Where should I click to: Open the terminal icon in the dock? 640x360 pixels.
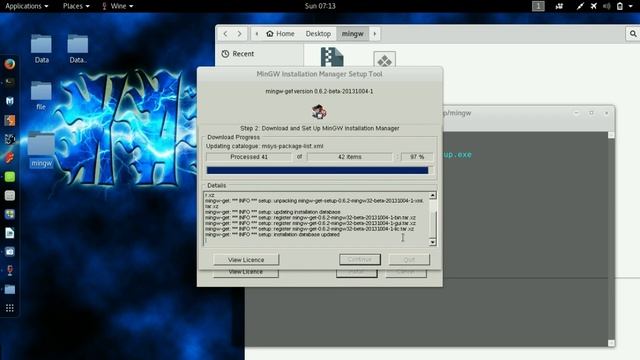pos(10,82)
